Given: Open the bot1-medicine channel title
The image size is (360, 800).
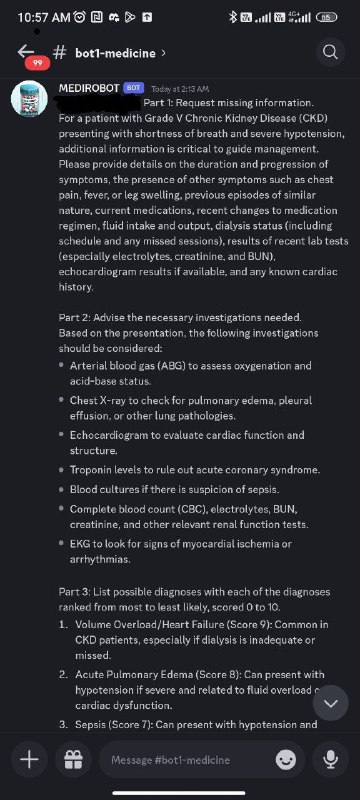Looking at the screenshot, I should click(115, 53).
